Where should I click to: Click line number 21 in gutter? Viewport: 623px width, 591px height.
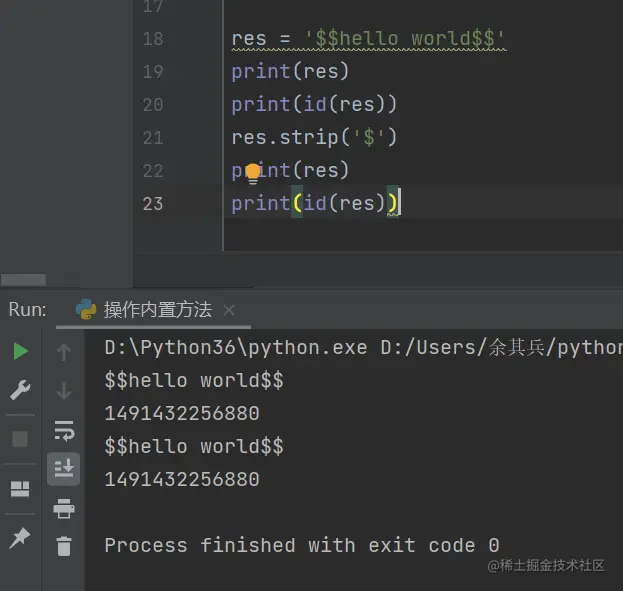click(152, 137)
